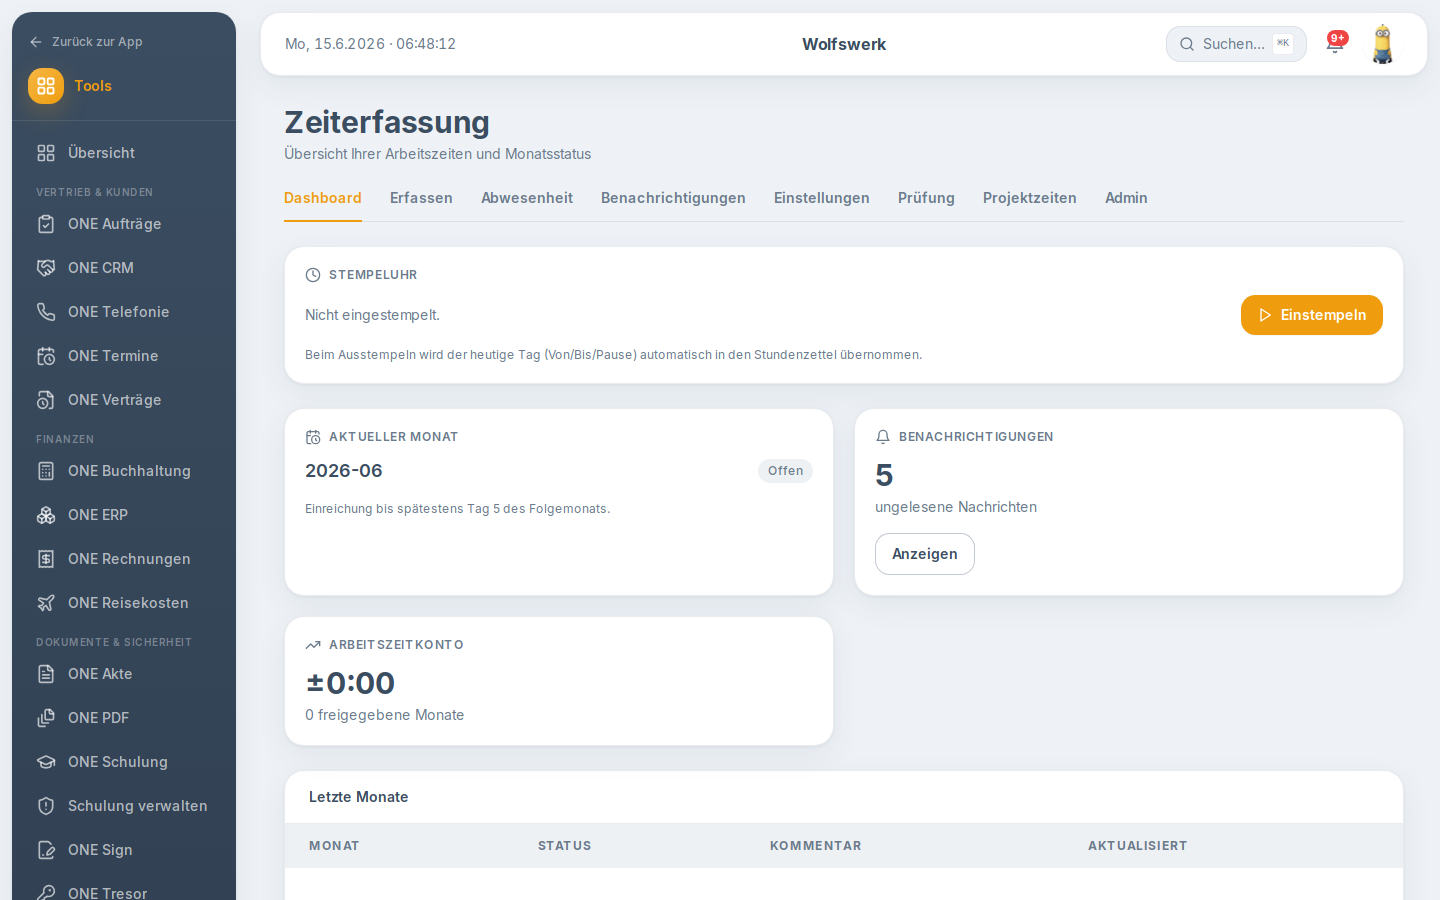Open ONE Rechnungen receipt icon
Screen dimensions: 1440x900
[46, 559]
